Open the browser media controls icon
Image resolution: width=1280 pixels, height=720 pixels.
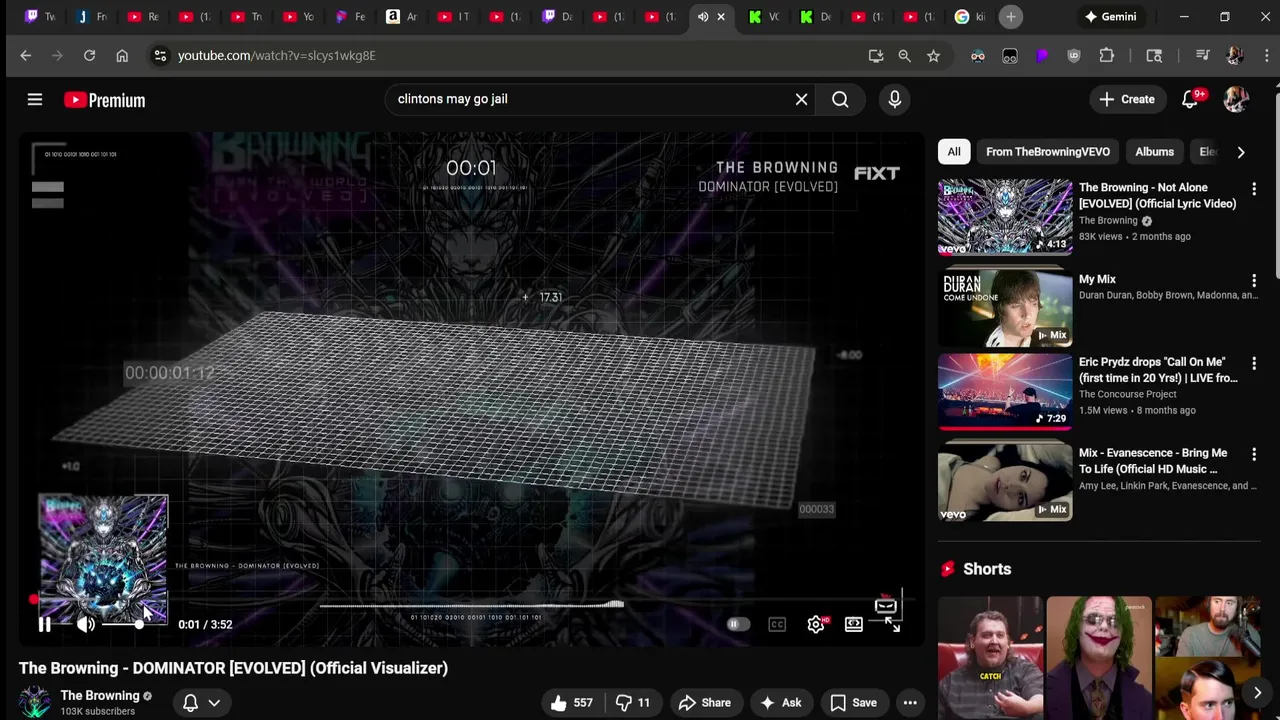coord(1202,56)
